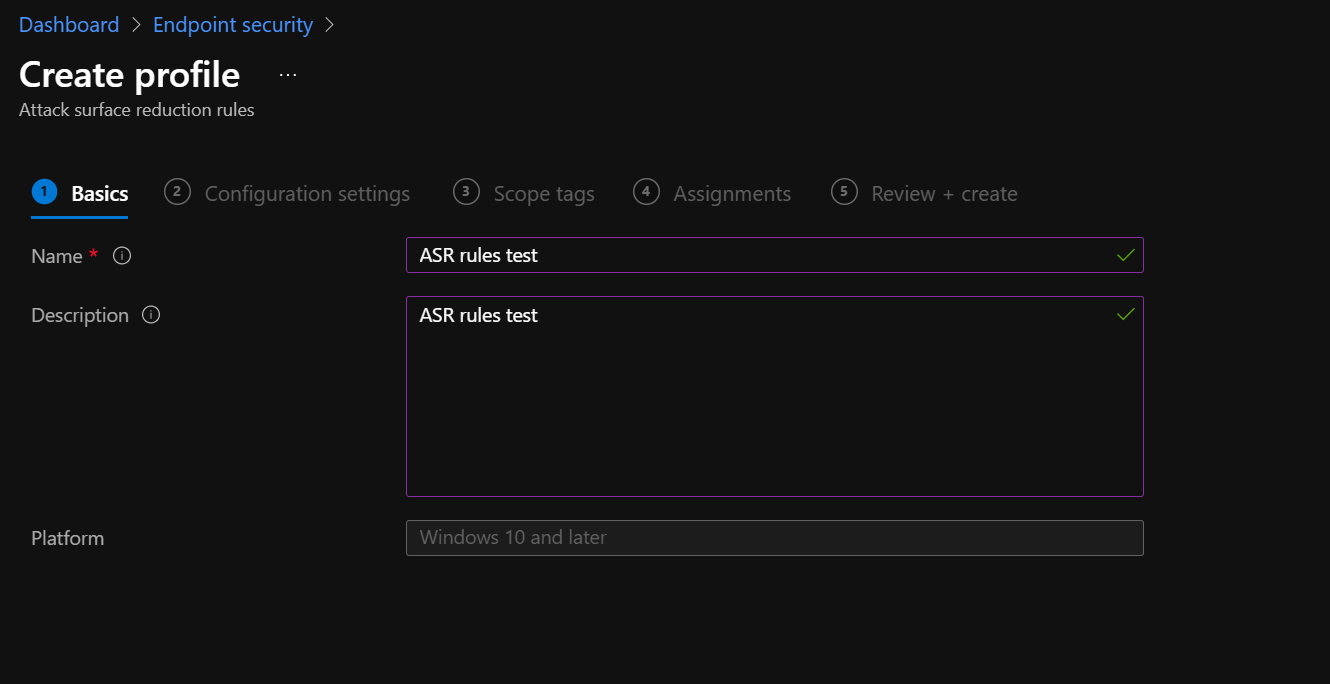Click the green checkmark on the Description field
Screen dimensions: 1330x684
(1125, 313)
